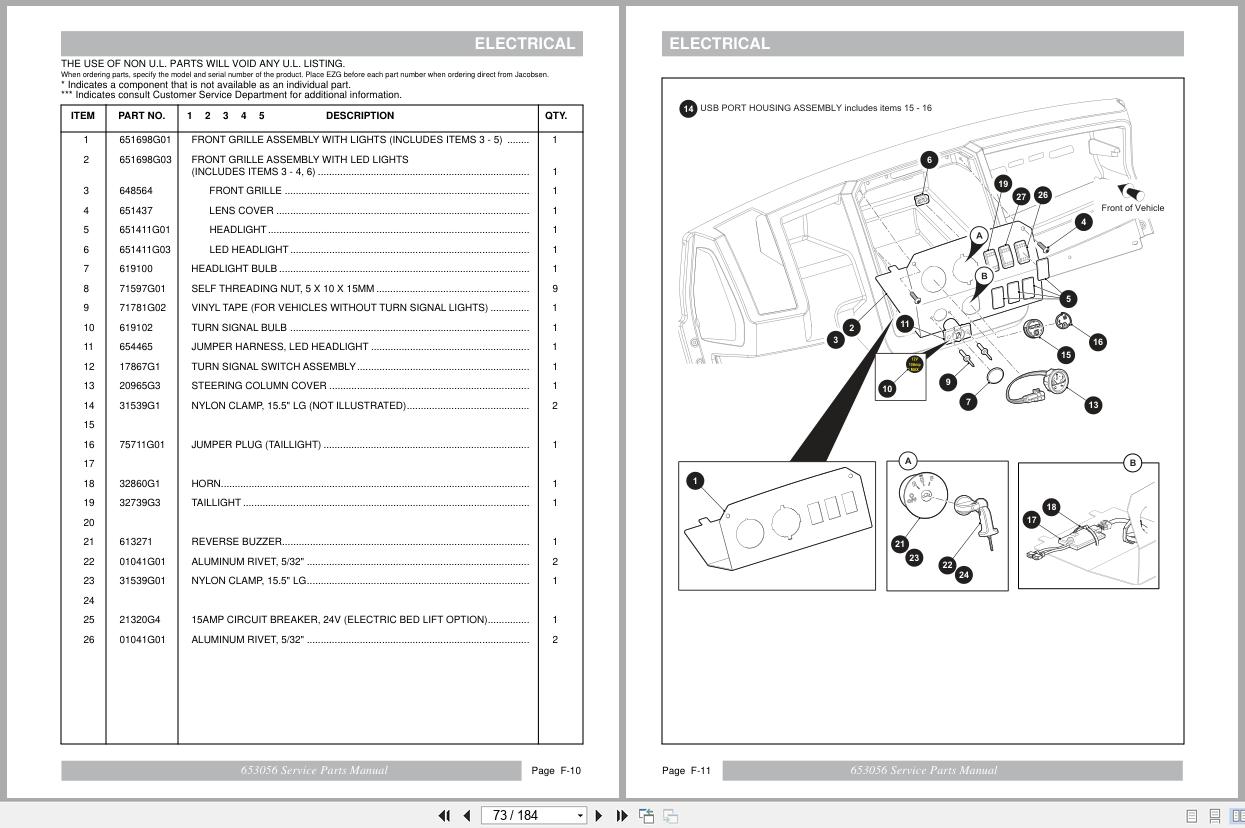Click the PART NO. column header
The width and height of the screenshot is (1245, 828).
tap(141, 116)
